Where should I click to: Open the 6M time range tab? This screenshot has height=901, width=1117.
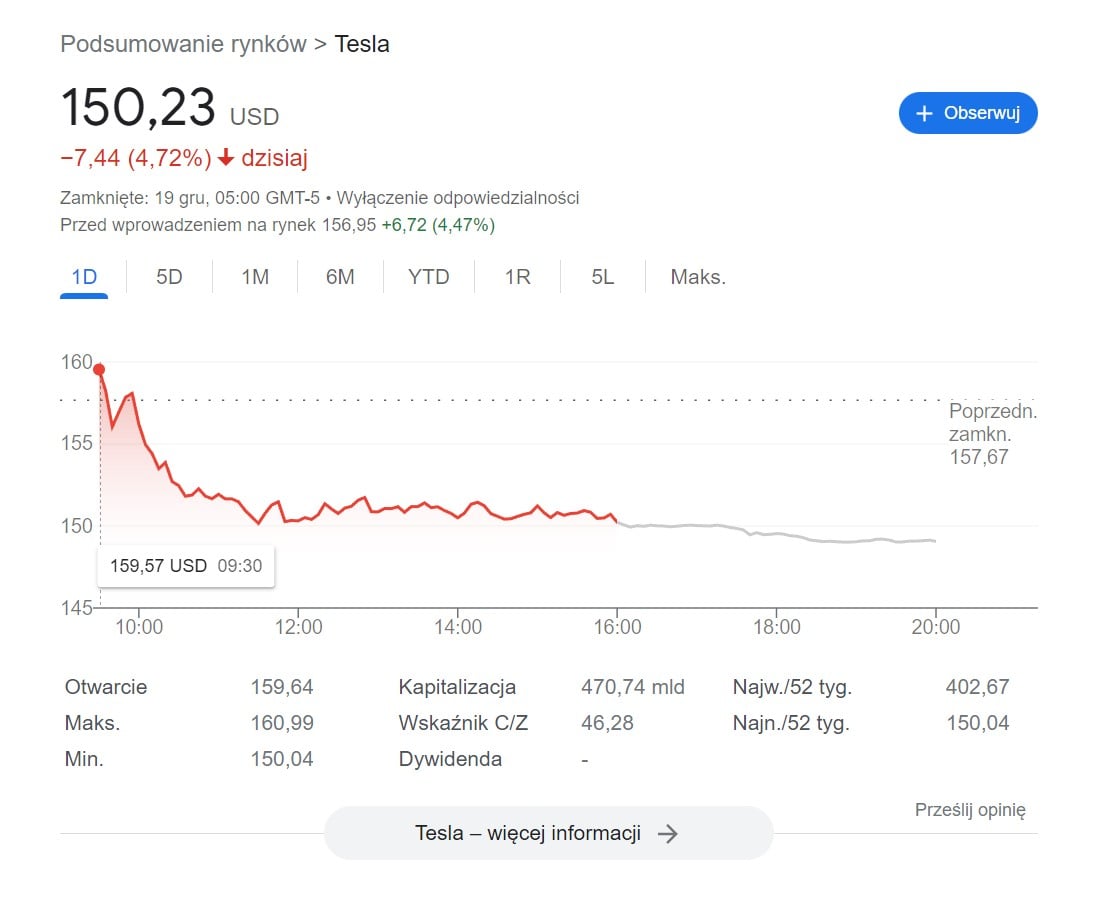(x=340, y=277)
